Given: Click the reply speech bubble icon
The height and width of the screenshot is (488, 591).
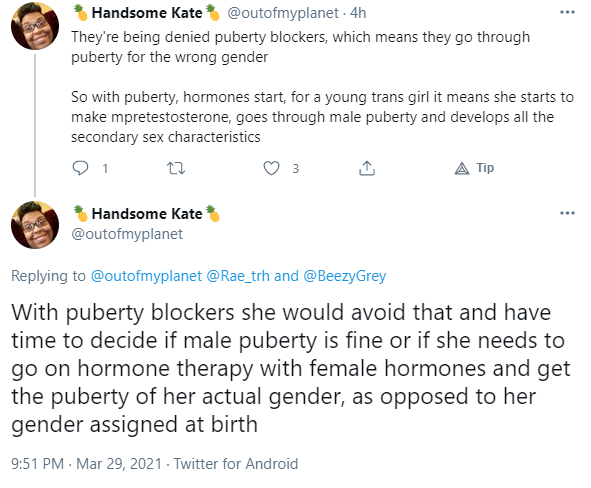Looking at the screenshot, I should pos(80,168).
